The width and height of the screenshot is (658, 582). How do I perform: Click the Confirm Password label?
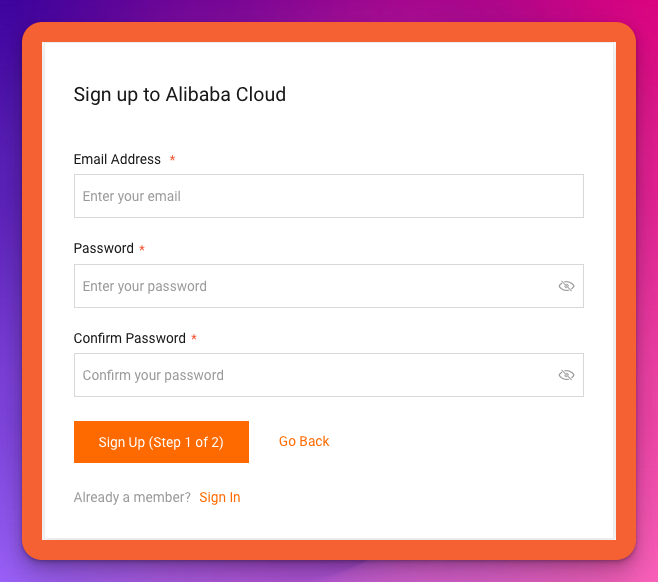click(130, 338)
